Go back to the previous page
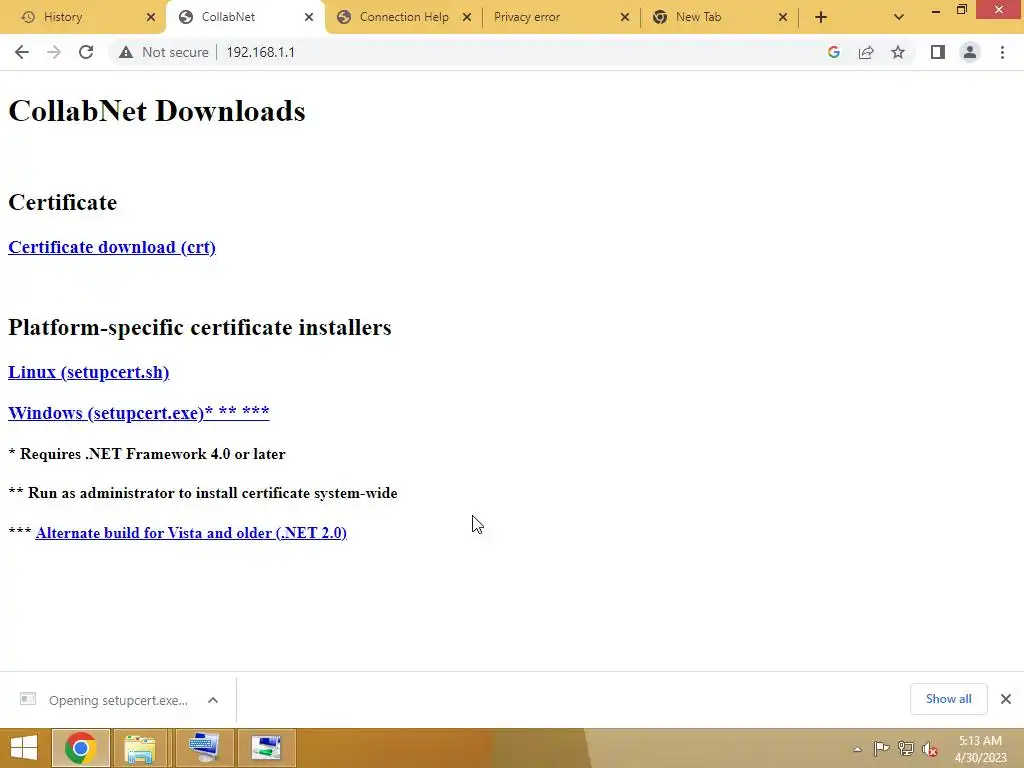The width and height of the screenshot is (1024, 768). 22,52
